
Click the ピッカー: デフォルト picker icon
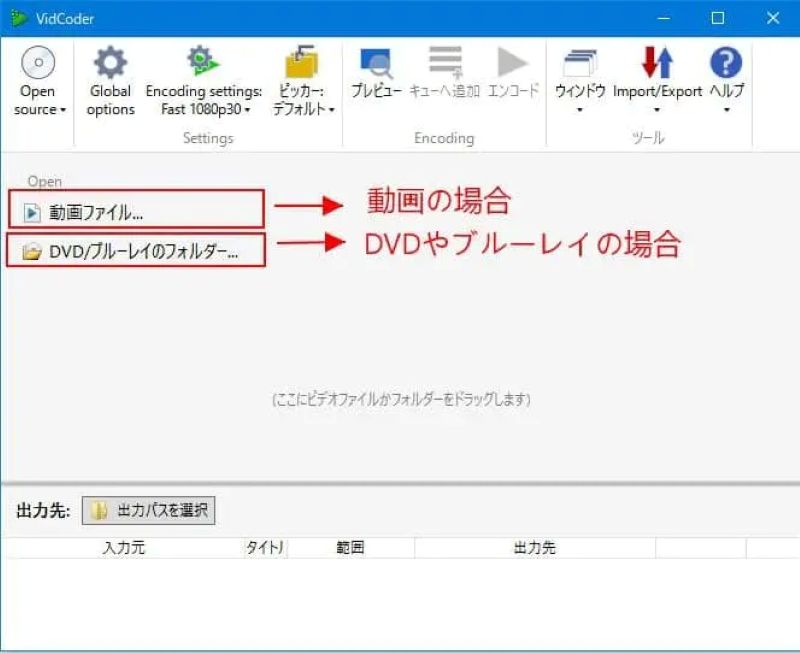coord(303,62)
